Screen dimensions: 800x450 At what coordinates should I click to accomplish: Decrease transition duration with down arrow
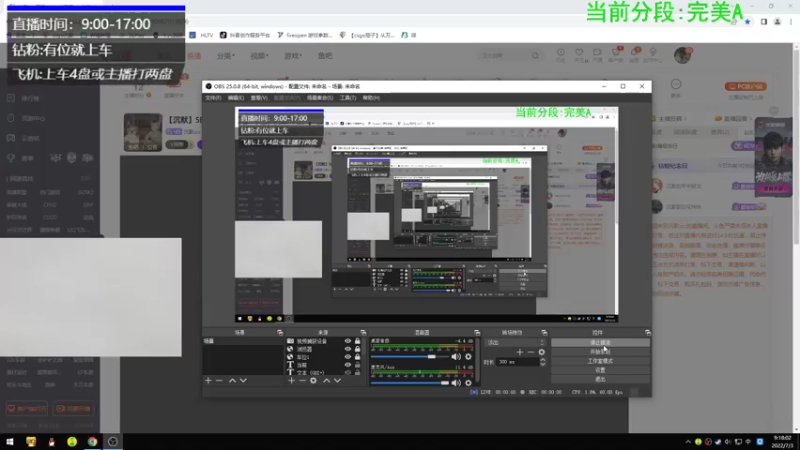point(542,364)
